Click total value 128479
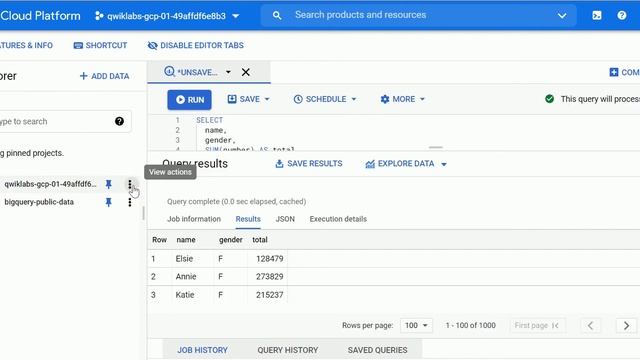The image size is (640, 360). (269, 258)
